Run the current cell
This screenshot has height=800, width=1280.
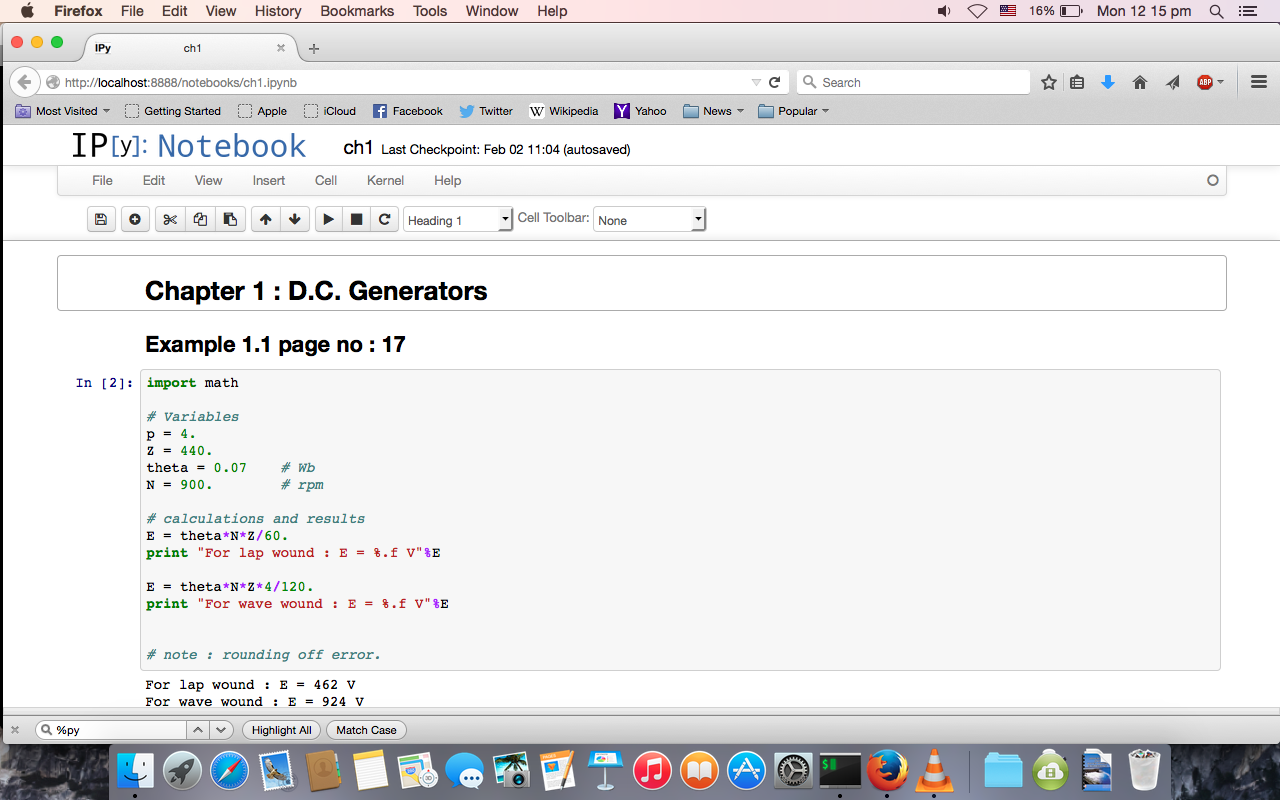point(328,220)
